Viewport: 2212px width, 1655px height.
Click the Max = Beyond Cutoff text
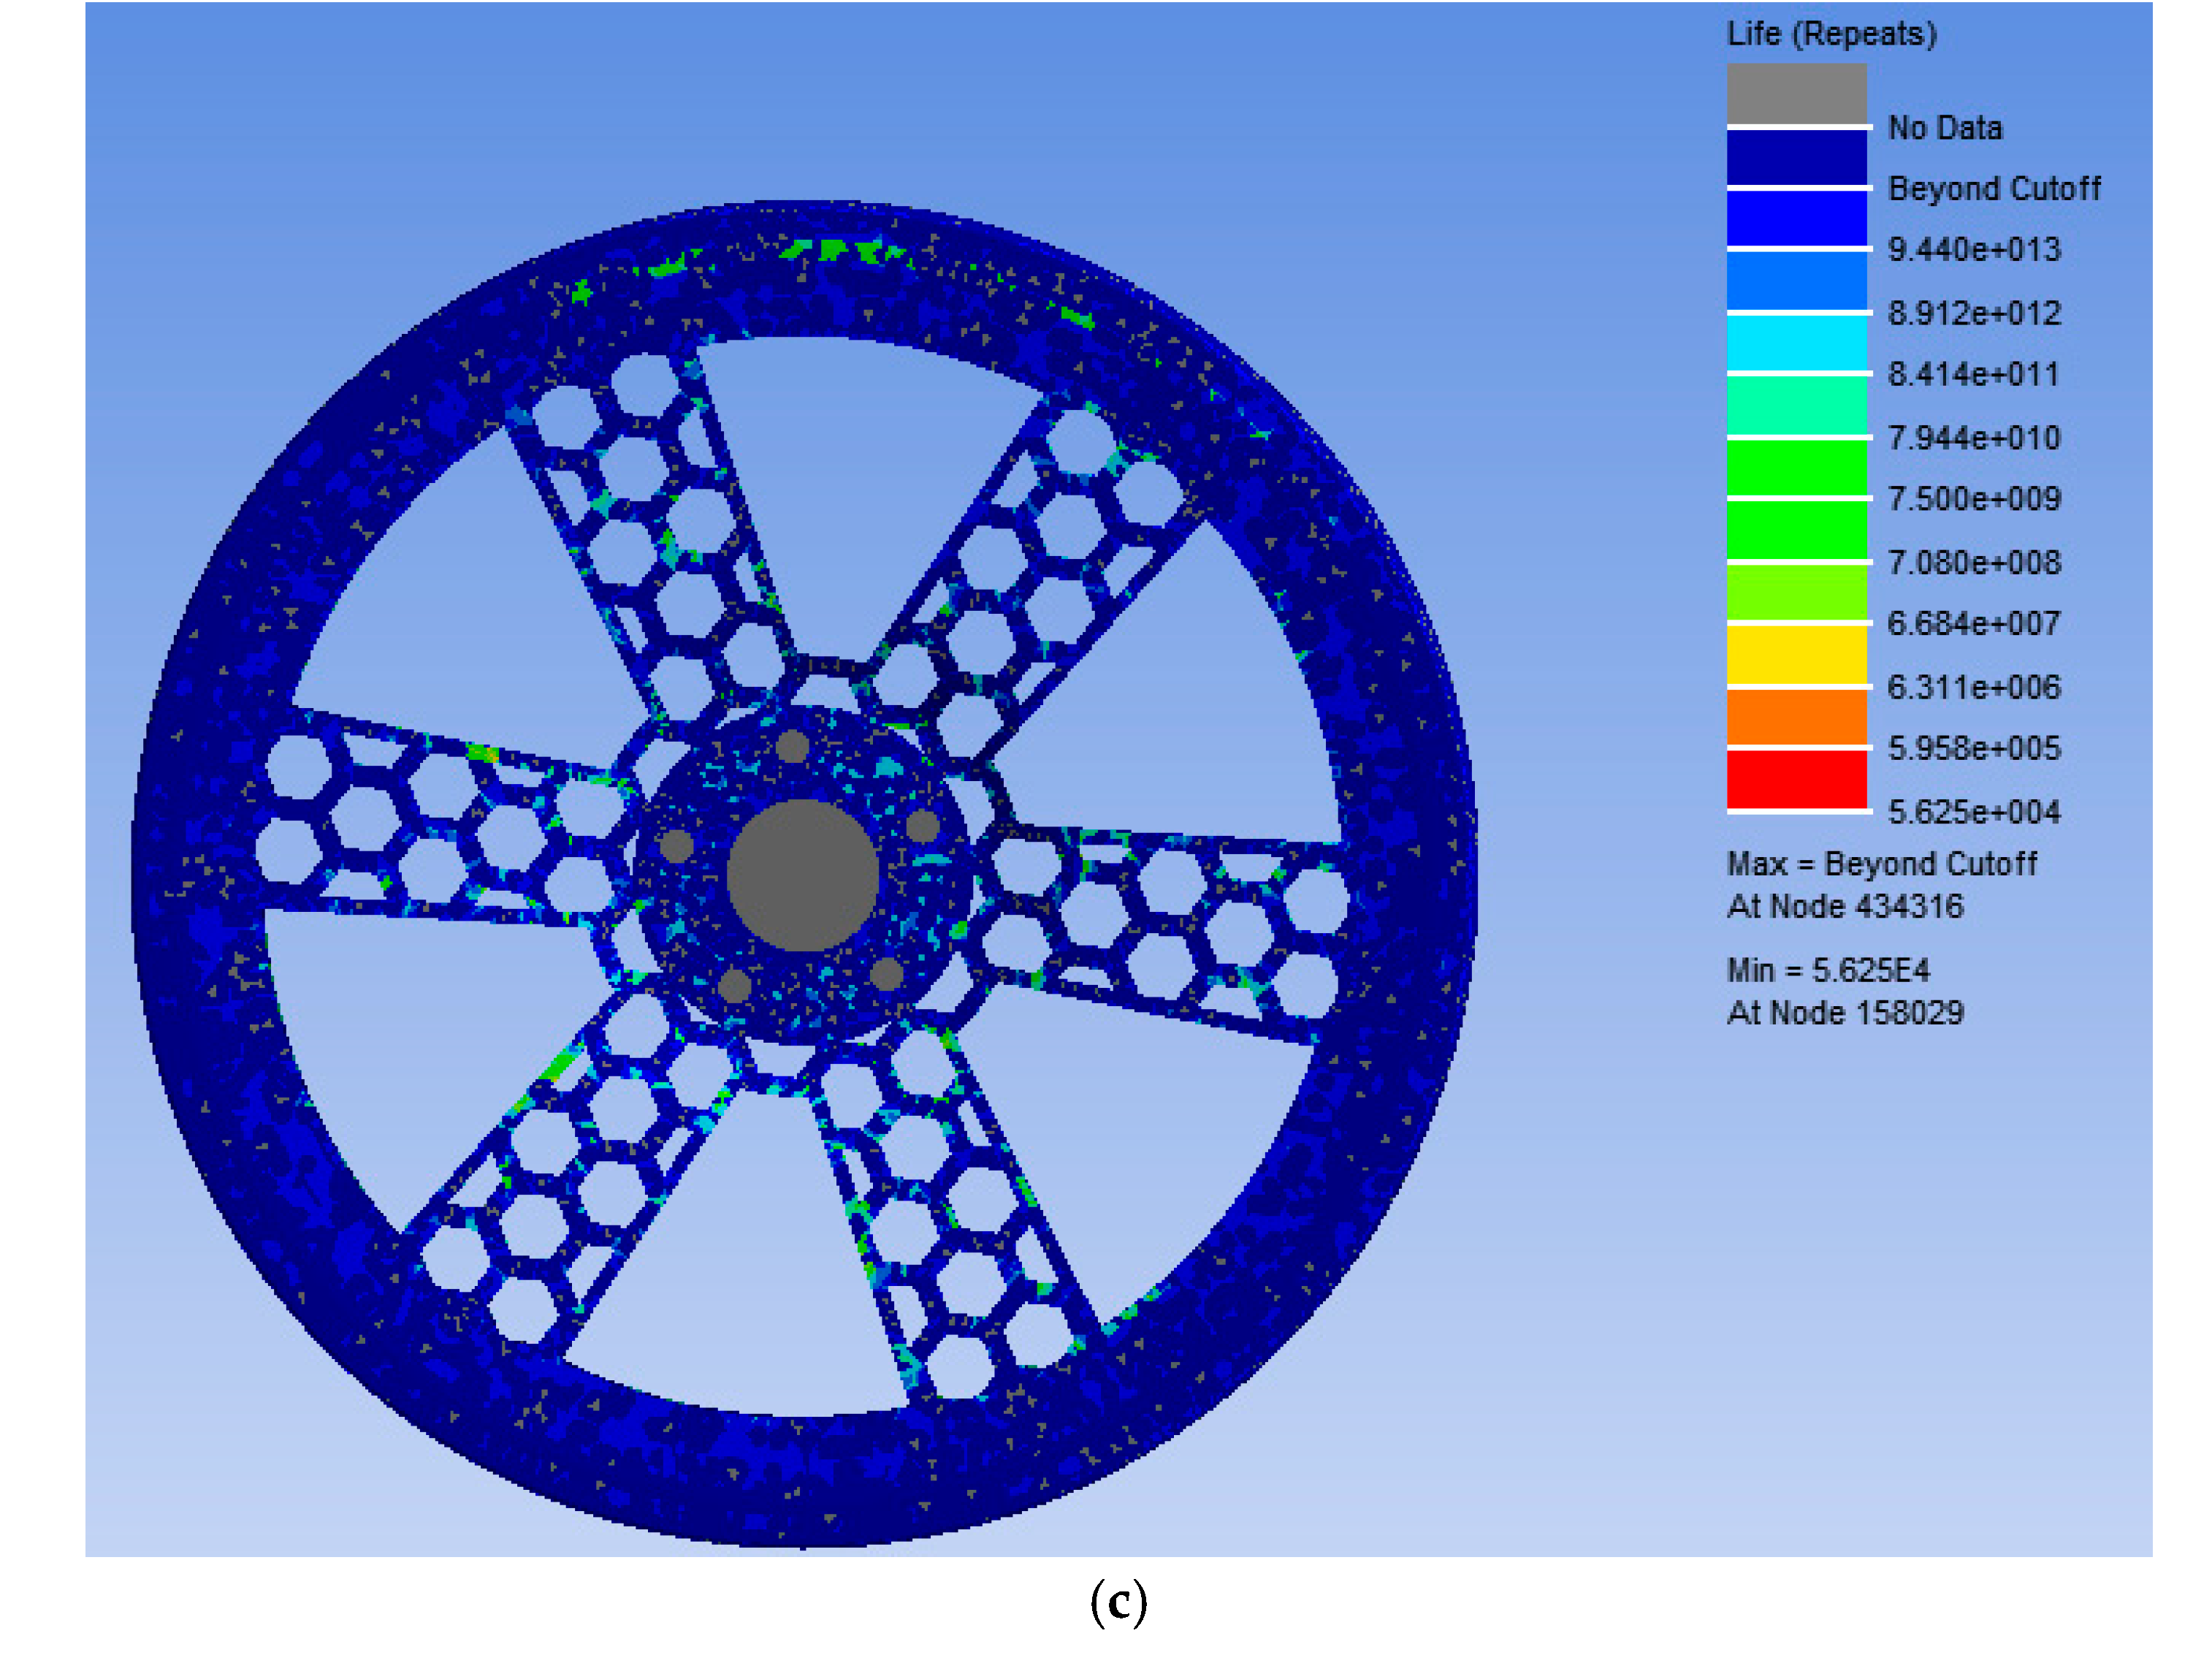(1881, 863)
